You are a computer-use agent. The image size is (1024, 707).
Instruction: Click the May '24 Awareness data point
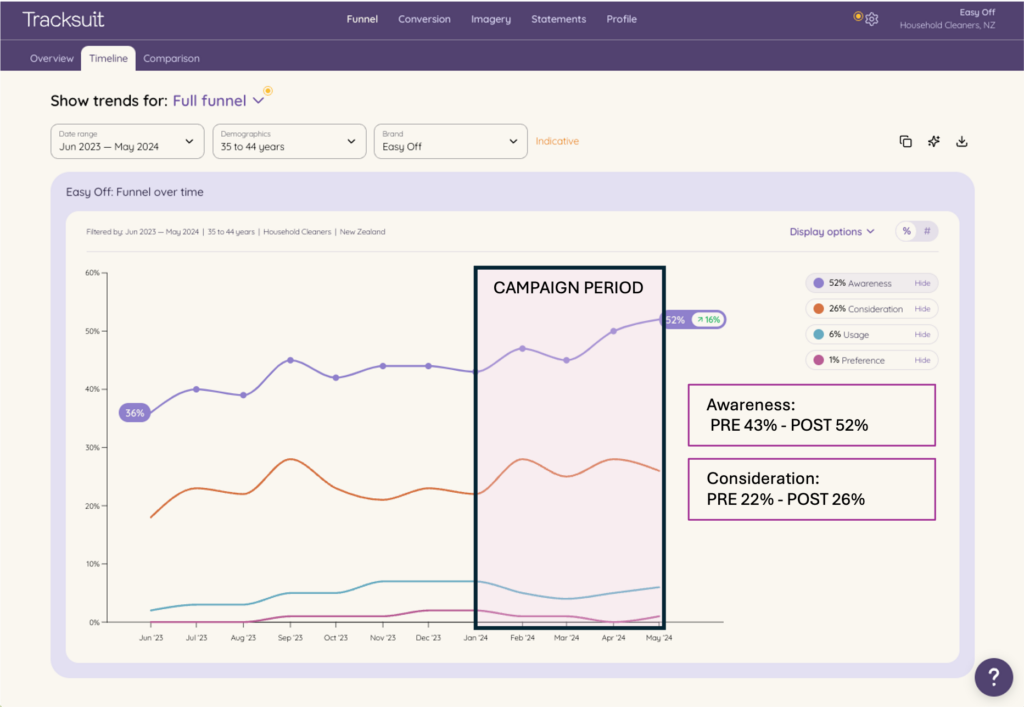click(x=660, y=320)
